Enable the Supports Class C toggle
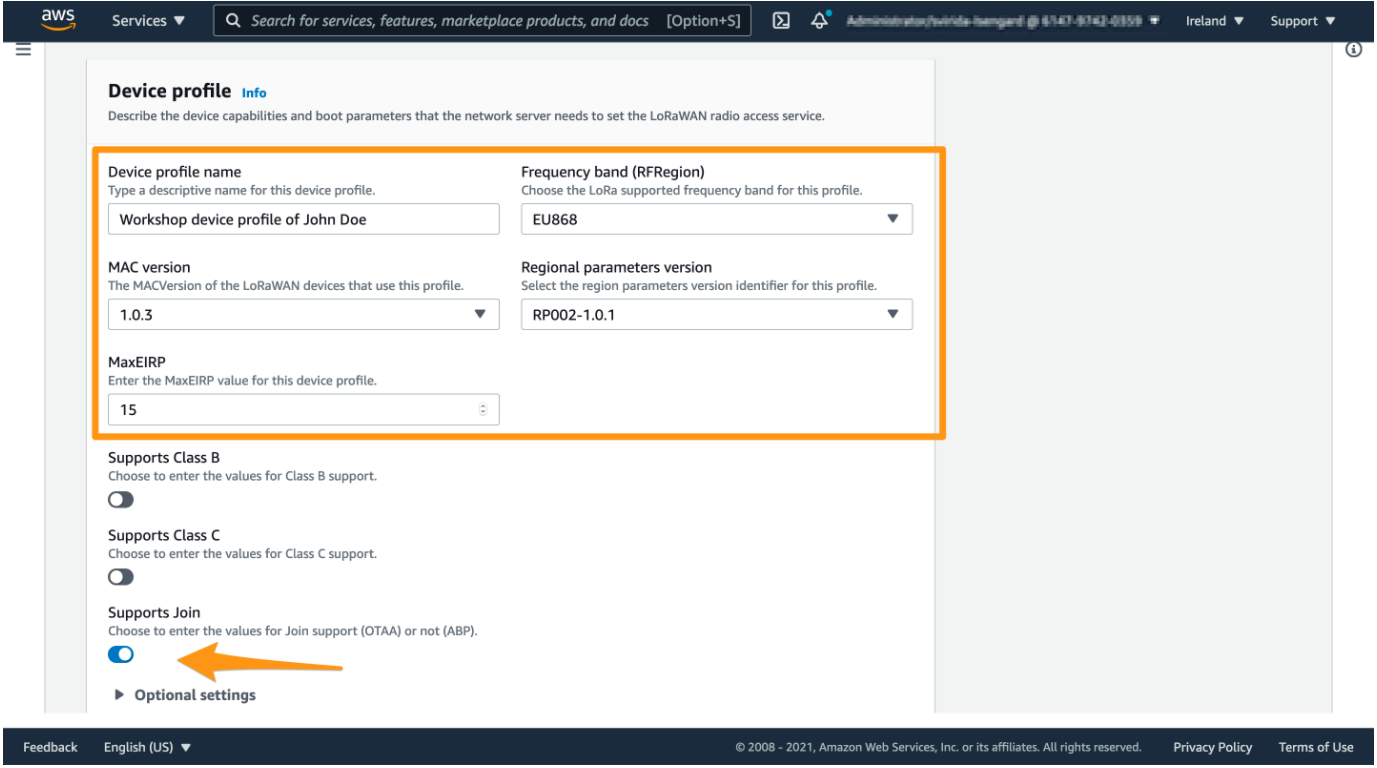This screenshot has width=1377, height=768. coord(121,577)
